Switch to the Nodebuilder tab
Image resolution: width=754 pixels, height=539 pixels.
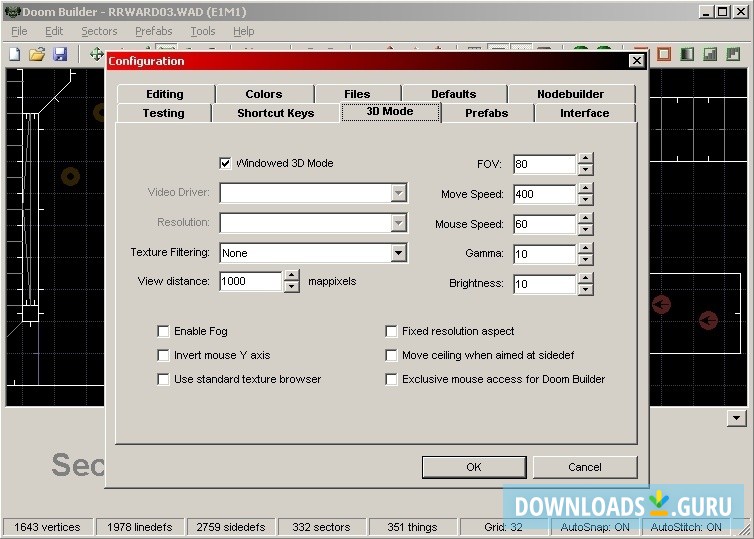point(571,94)
